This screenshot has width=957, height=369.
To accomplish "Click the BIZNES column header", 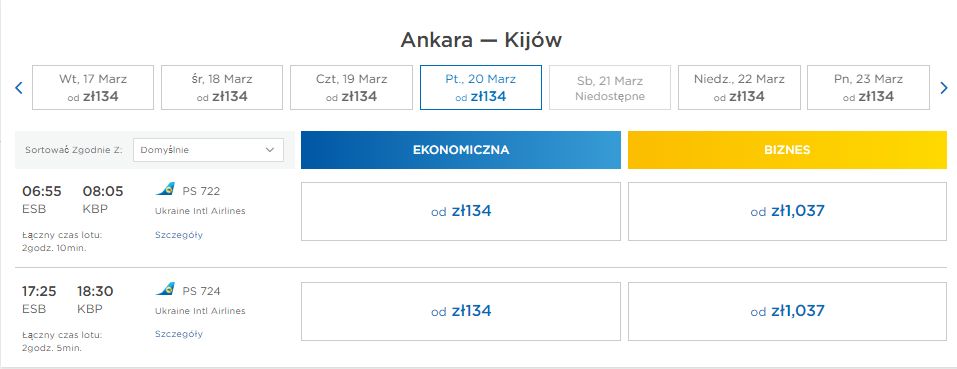I will click(x=787, y=150).
